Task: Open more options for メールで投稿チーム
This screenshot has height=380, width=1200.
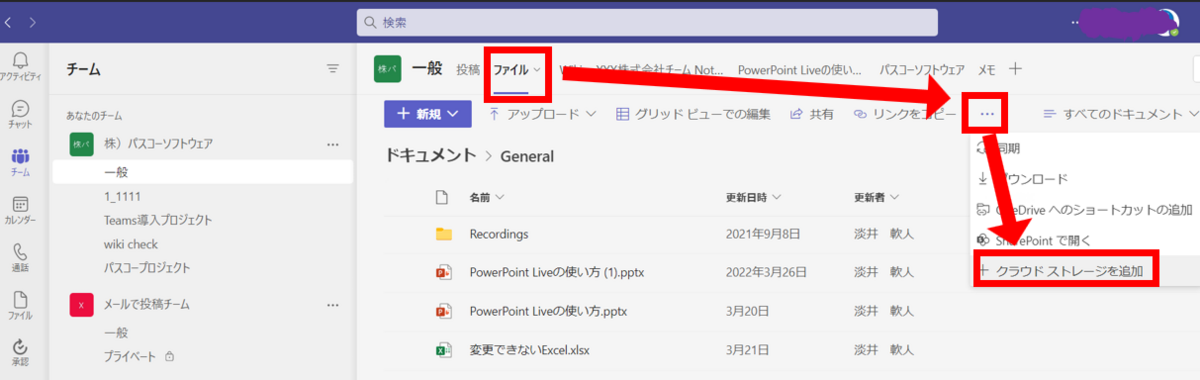Action: tap(333, 304)
